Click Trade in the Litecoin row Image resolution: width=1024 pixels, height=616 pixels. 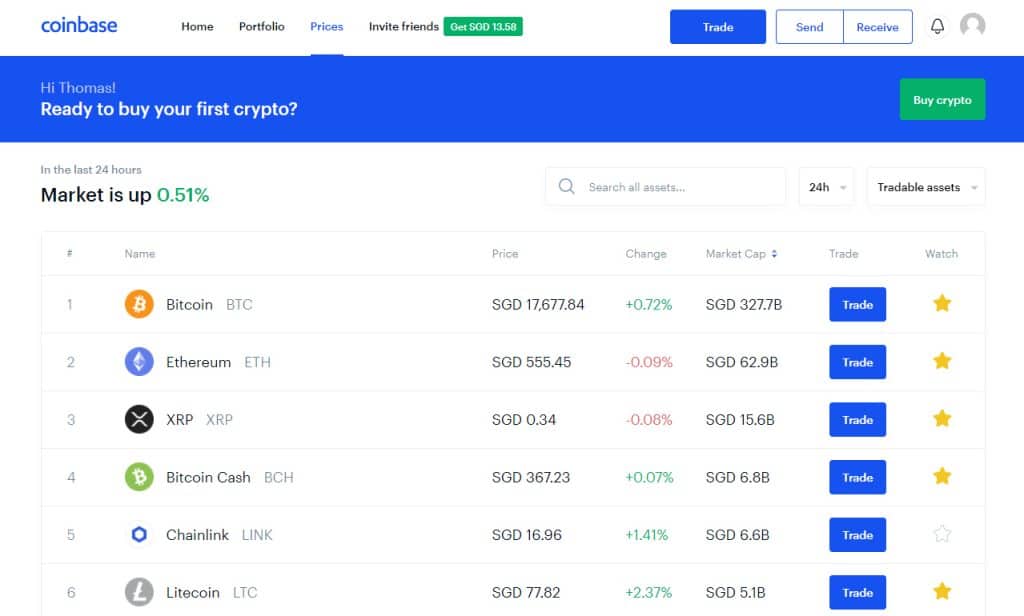tap(857, 592)
